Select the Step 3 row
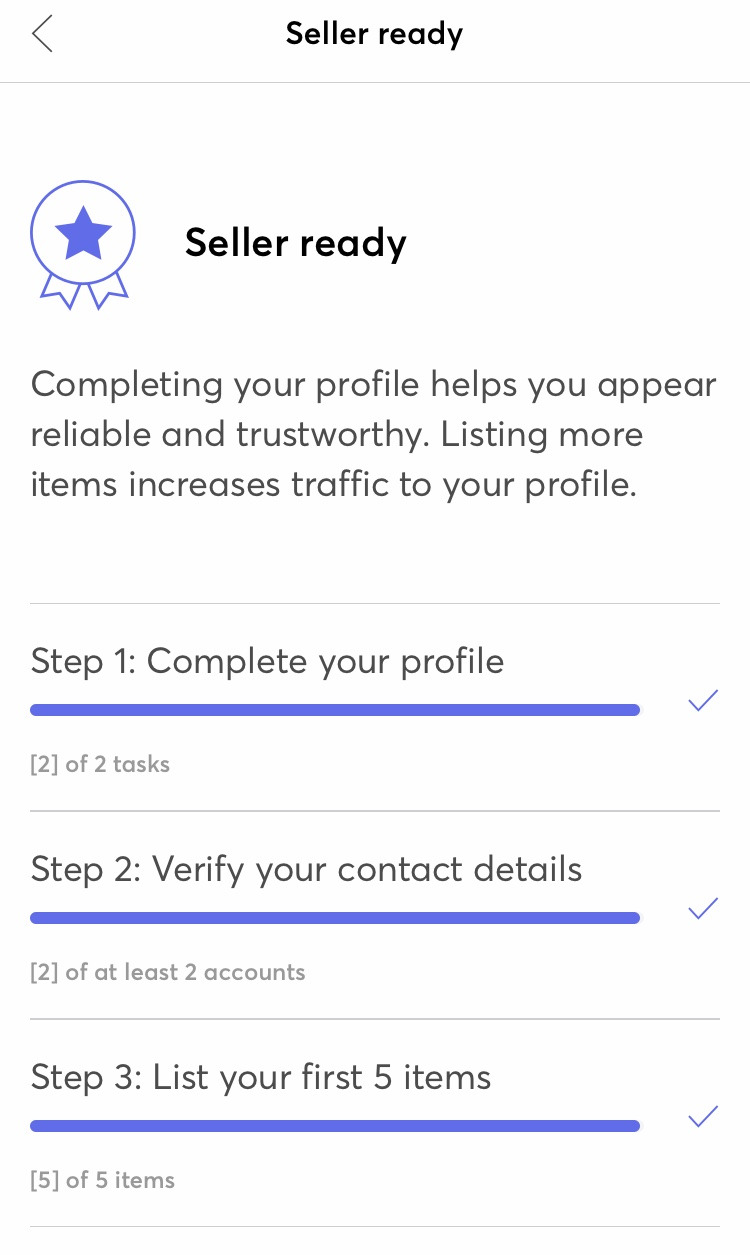 (375, 1124)
